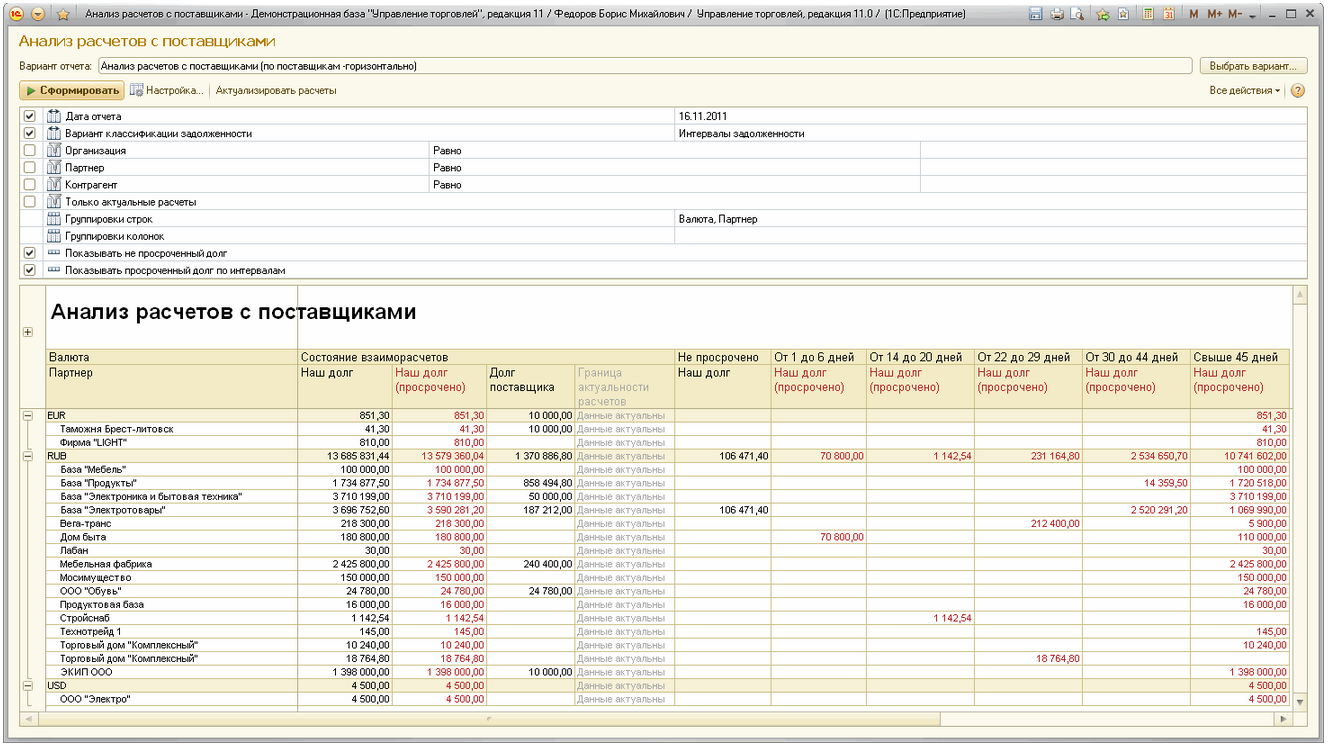
Task: Click the icon beside 'Дата отчета'
Action: click(x=54, y=117)
